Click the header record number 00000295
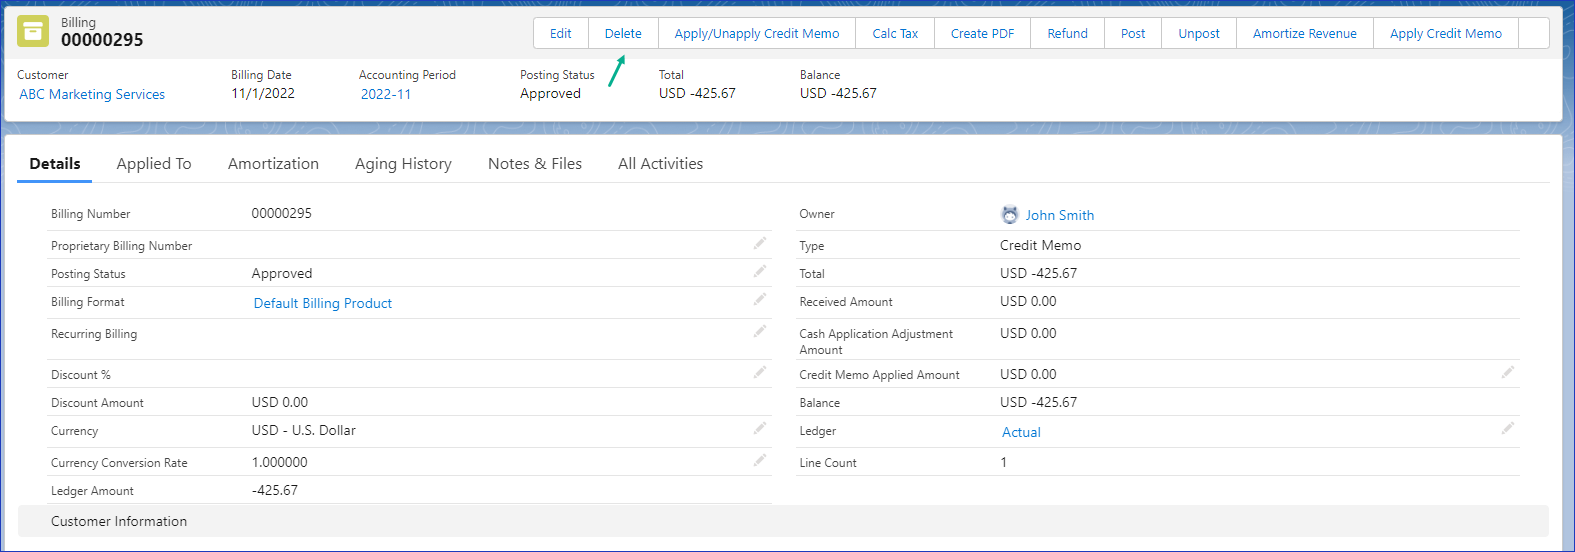Image resolution: width=1575 pixels, height=552 pixels. (102, 40)
